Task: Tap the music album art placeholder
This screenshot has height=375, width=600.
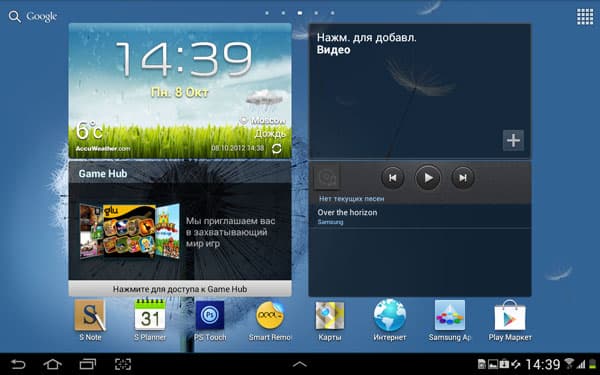Action: pyautogui.click(x=327, y=178)
